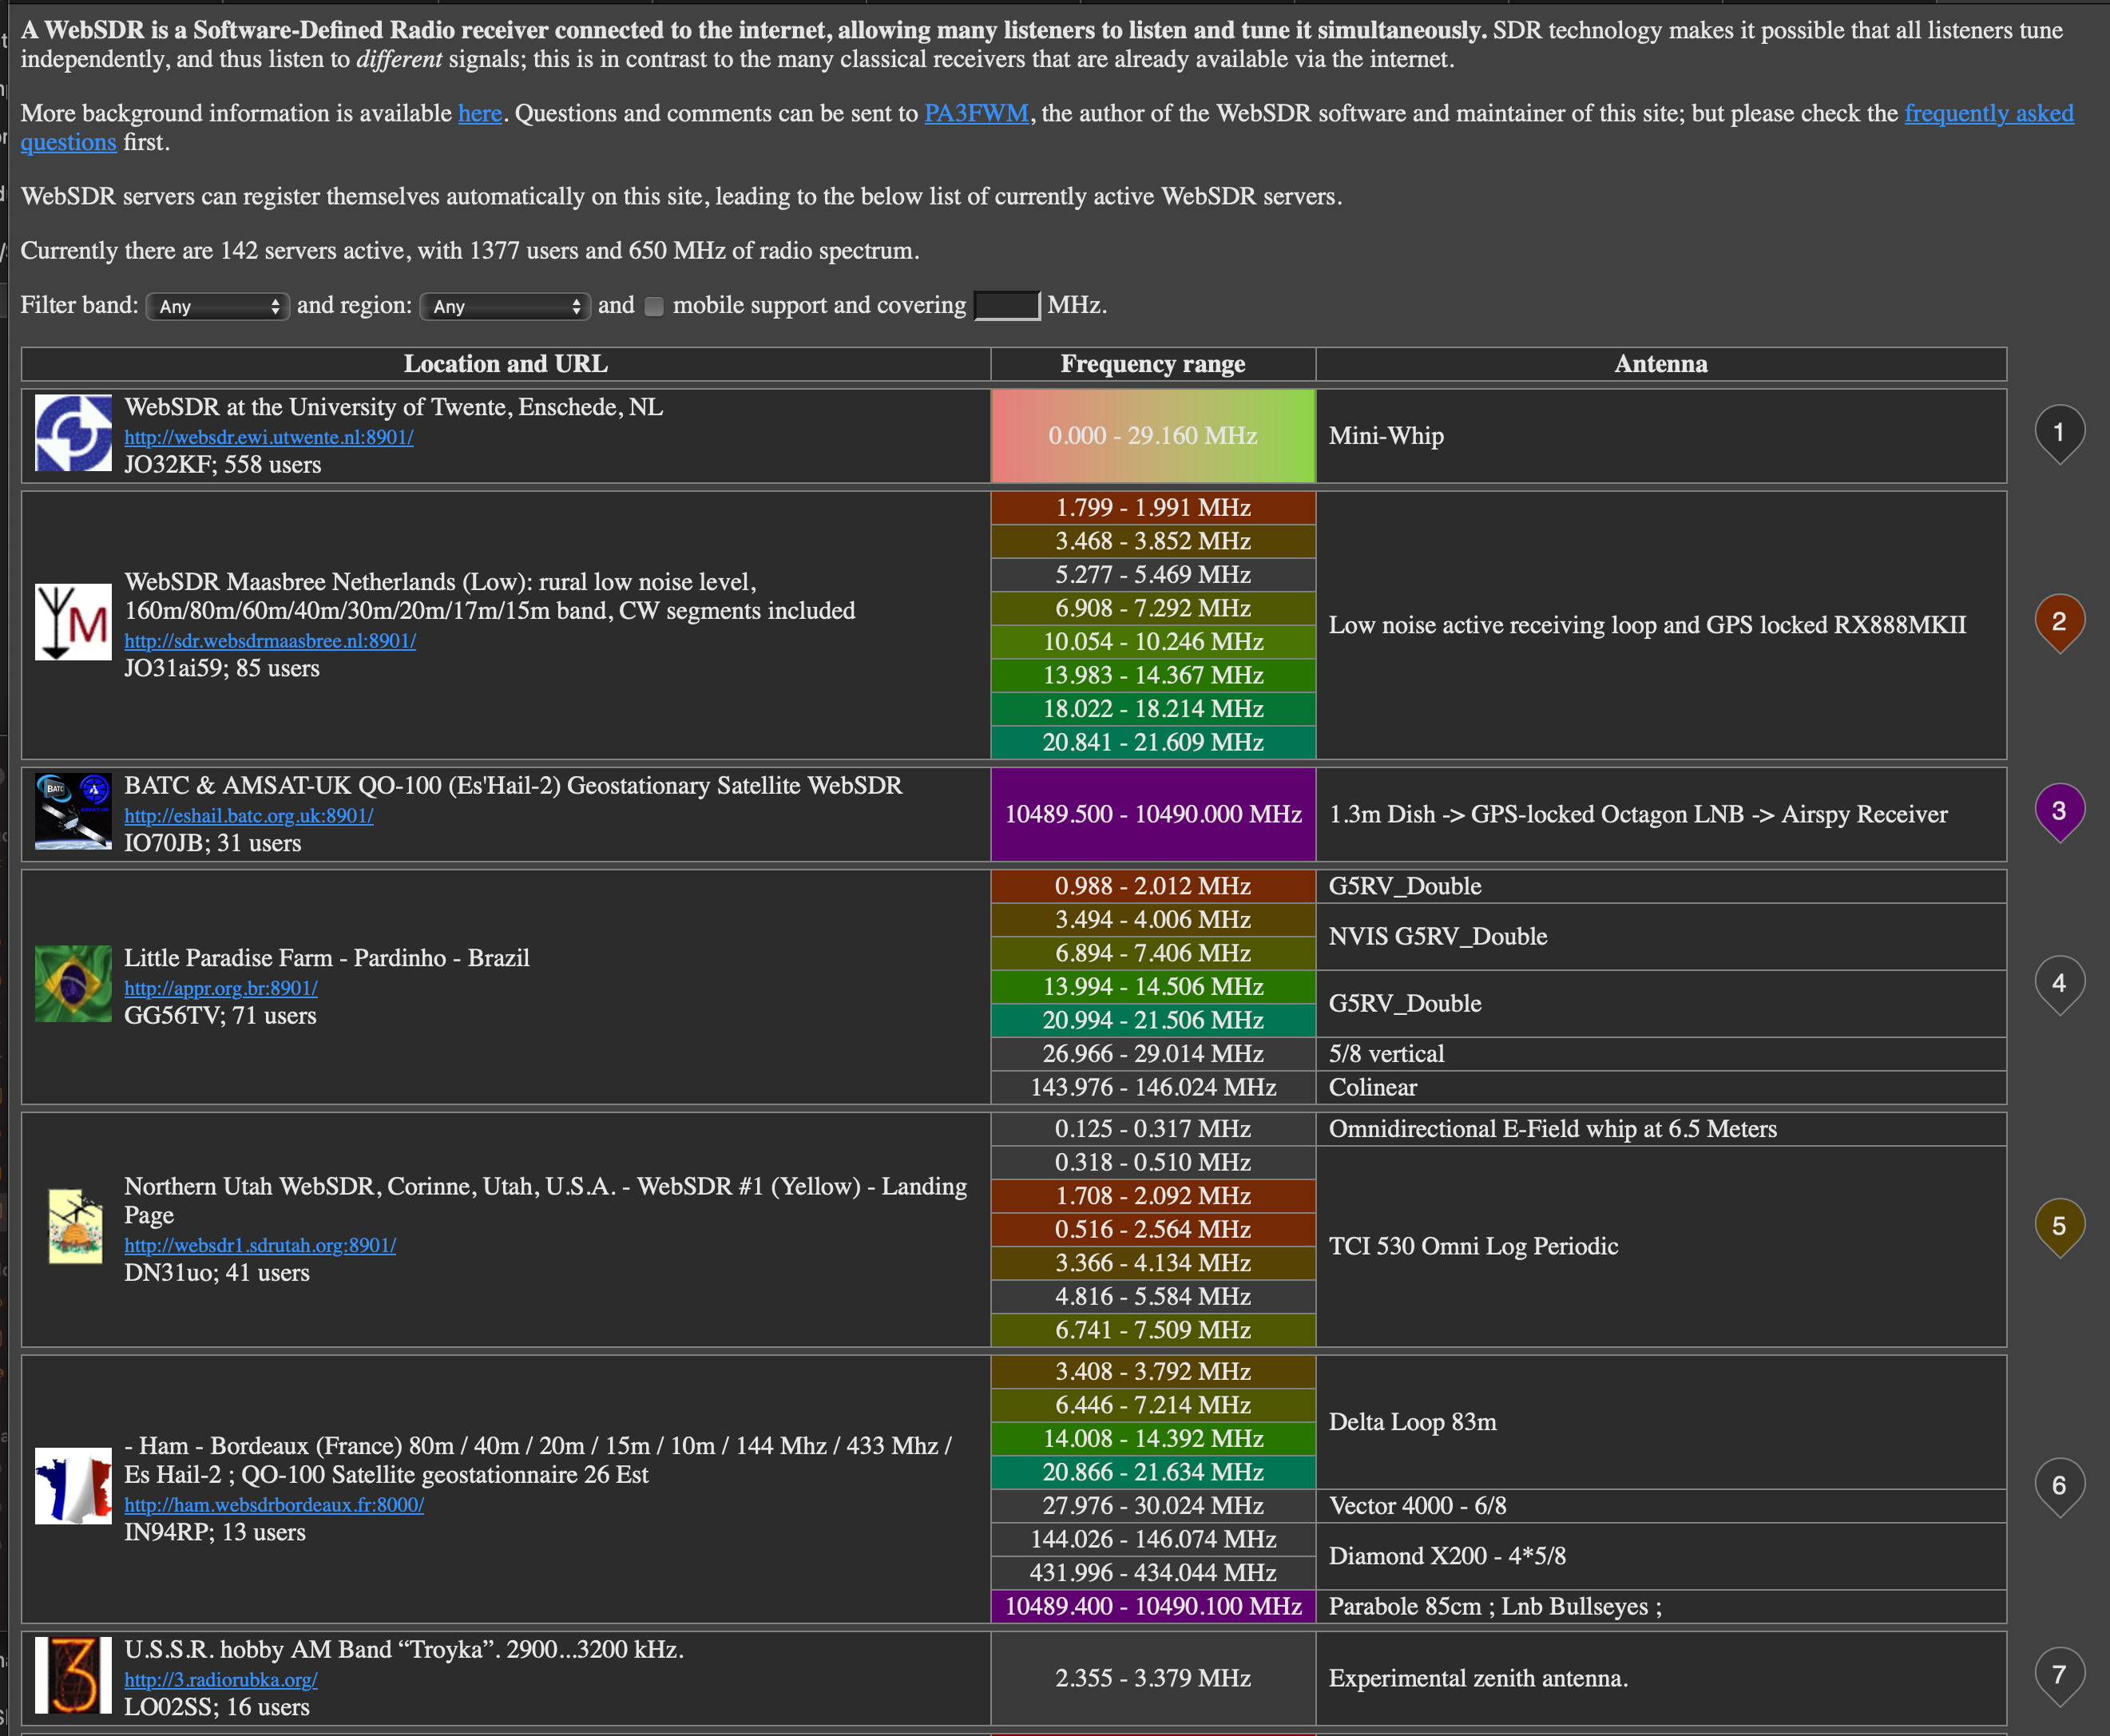Open the eshail.batc.org.uk link

pos(249,815)
